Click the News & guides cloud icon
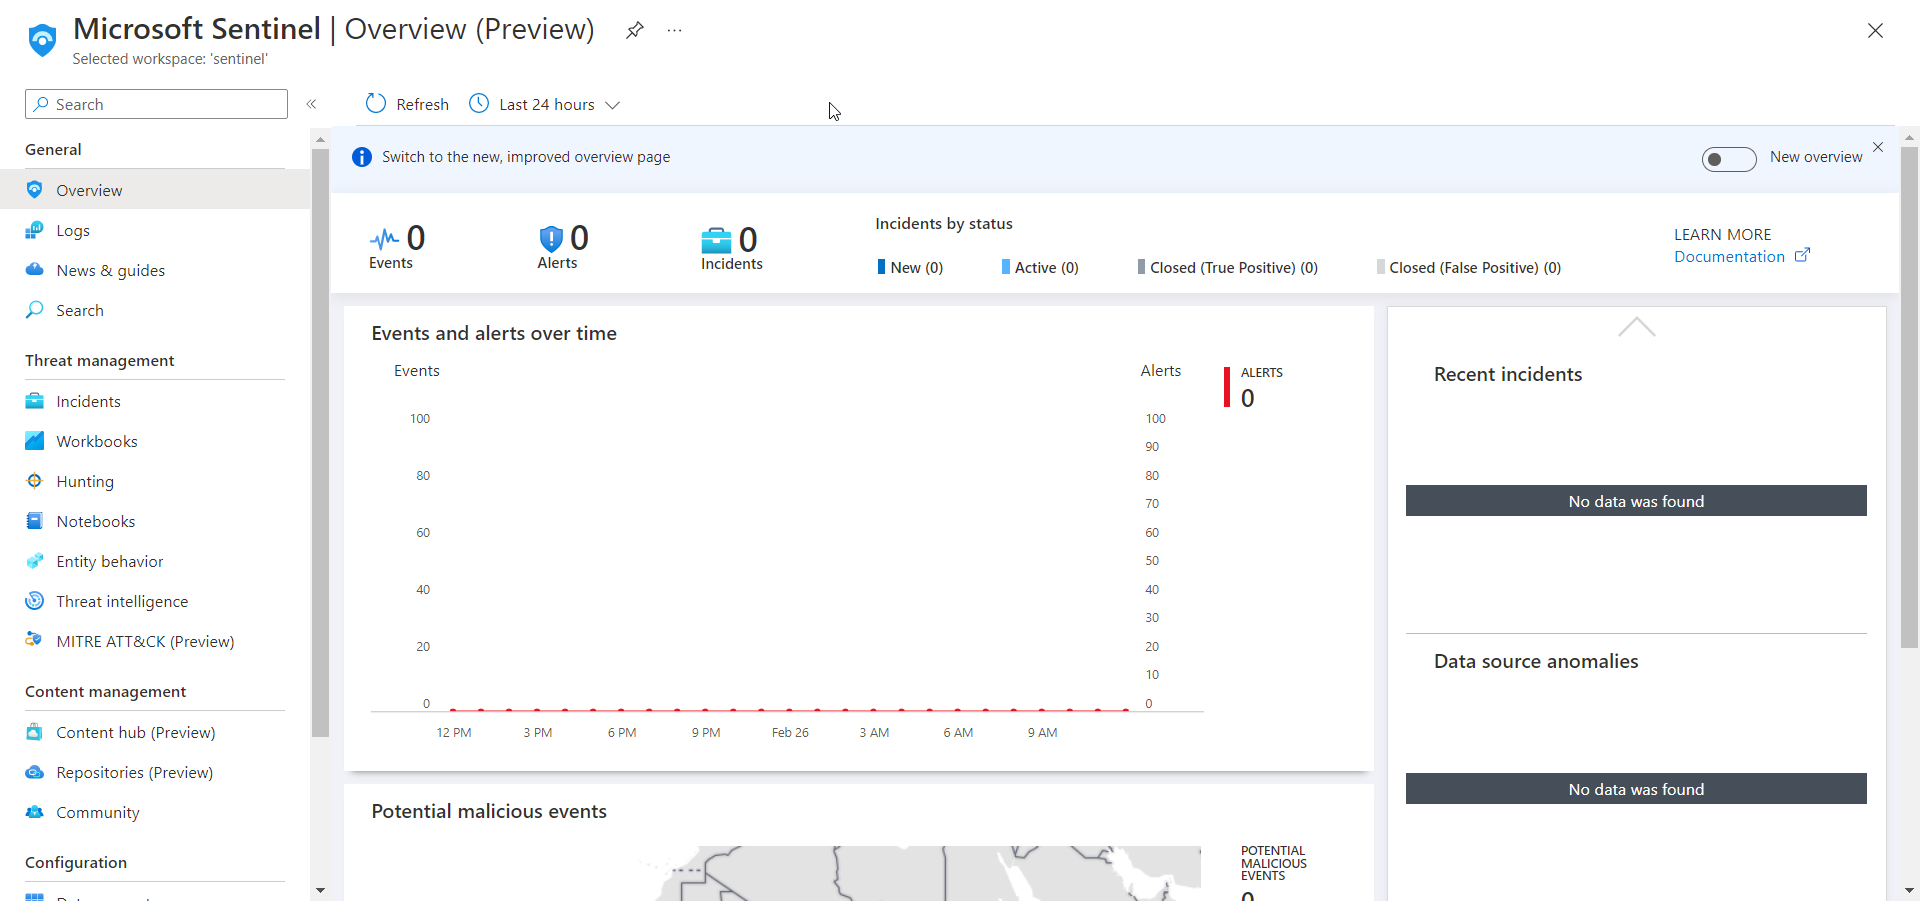 [x=35, y=269]
